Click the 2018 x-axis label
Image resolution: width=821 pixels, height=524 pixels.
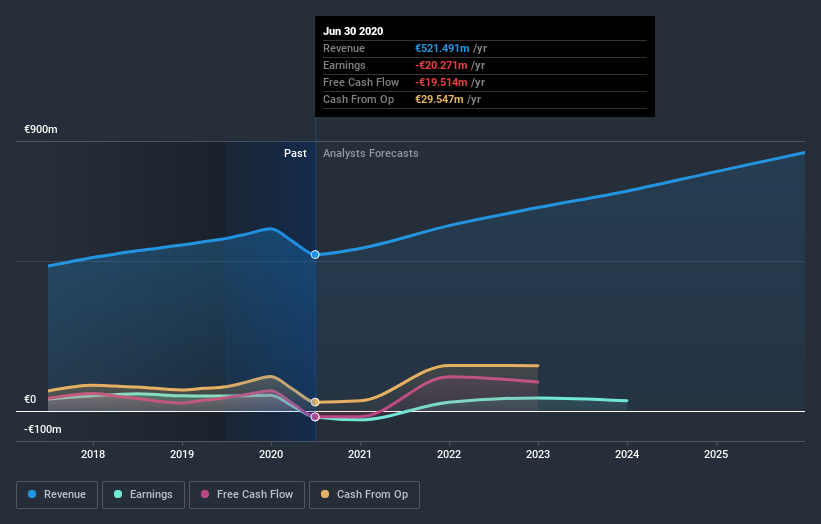tap(93, 454)
